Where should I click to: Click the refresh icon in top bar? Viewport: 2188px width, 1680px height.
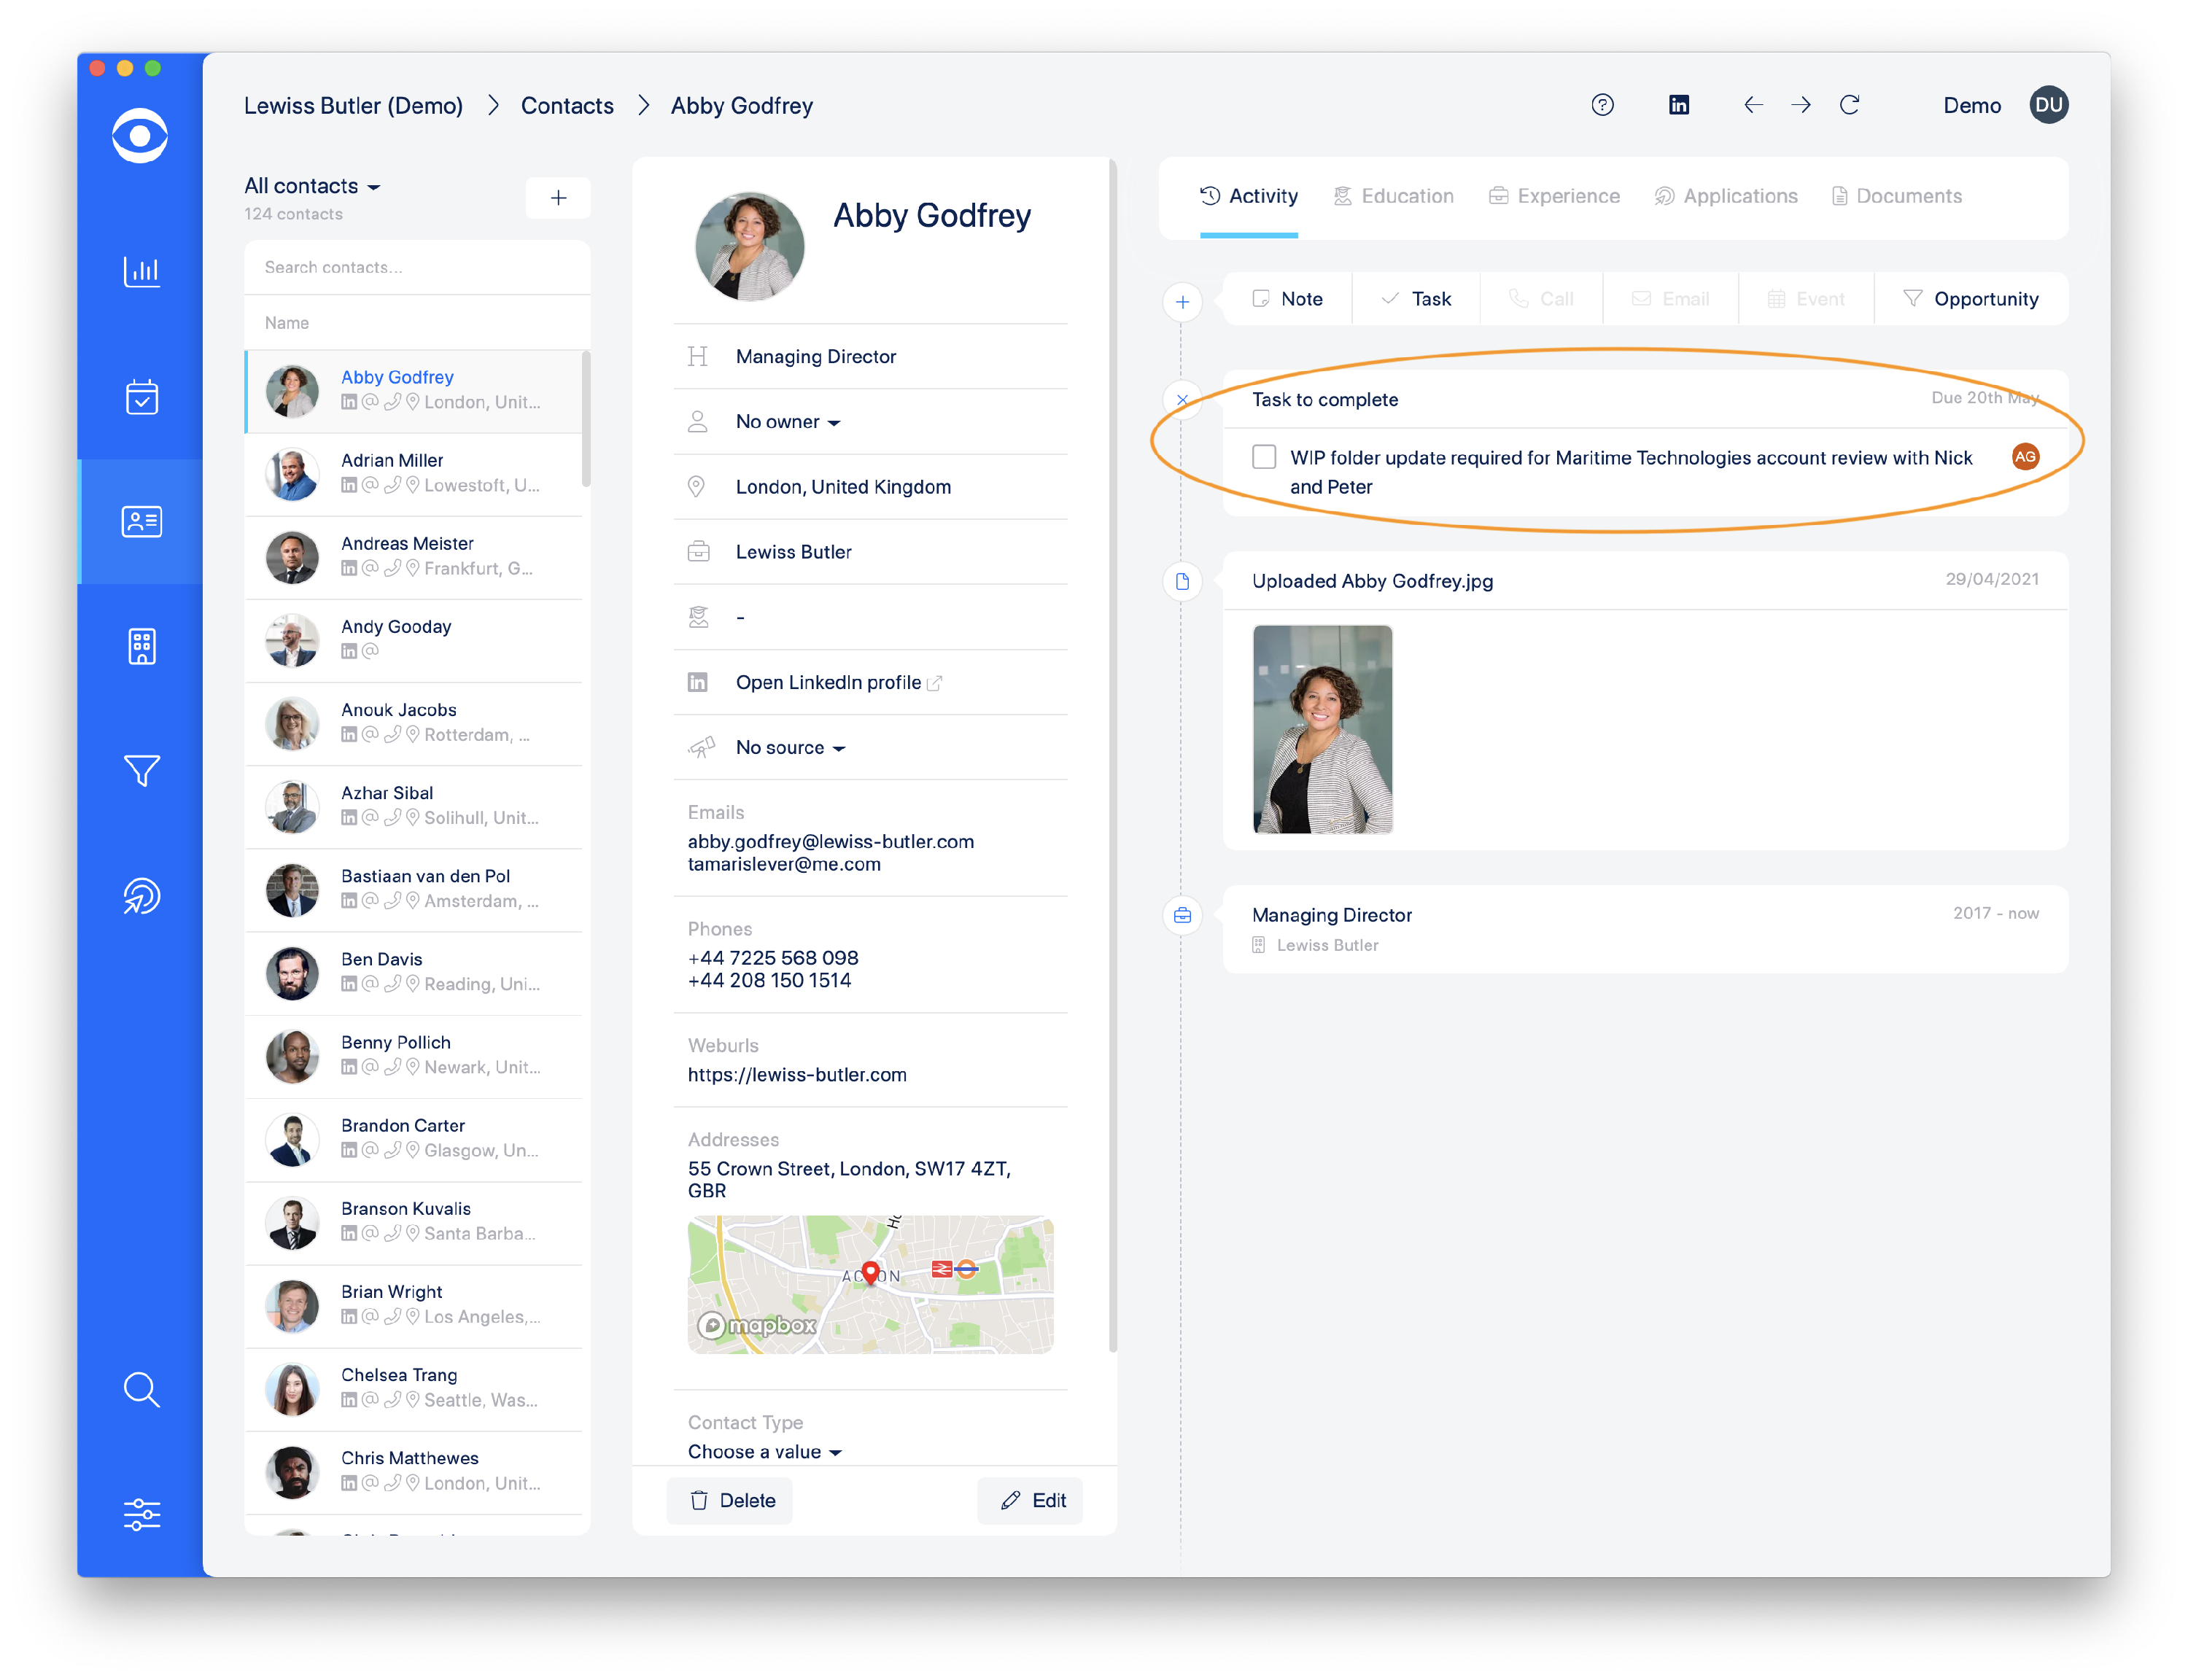click(1849, 105)
